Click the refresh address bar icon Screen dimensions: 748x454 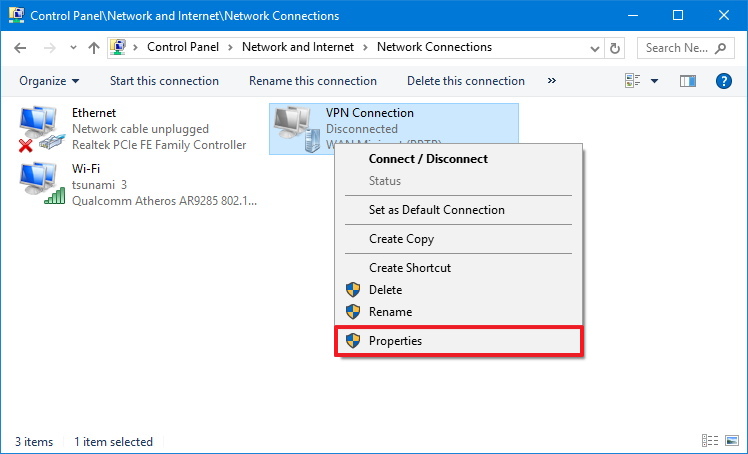click(616, 47)
